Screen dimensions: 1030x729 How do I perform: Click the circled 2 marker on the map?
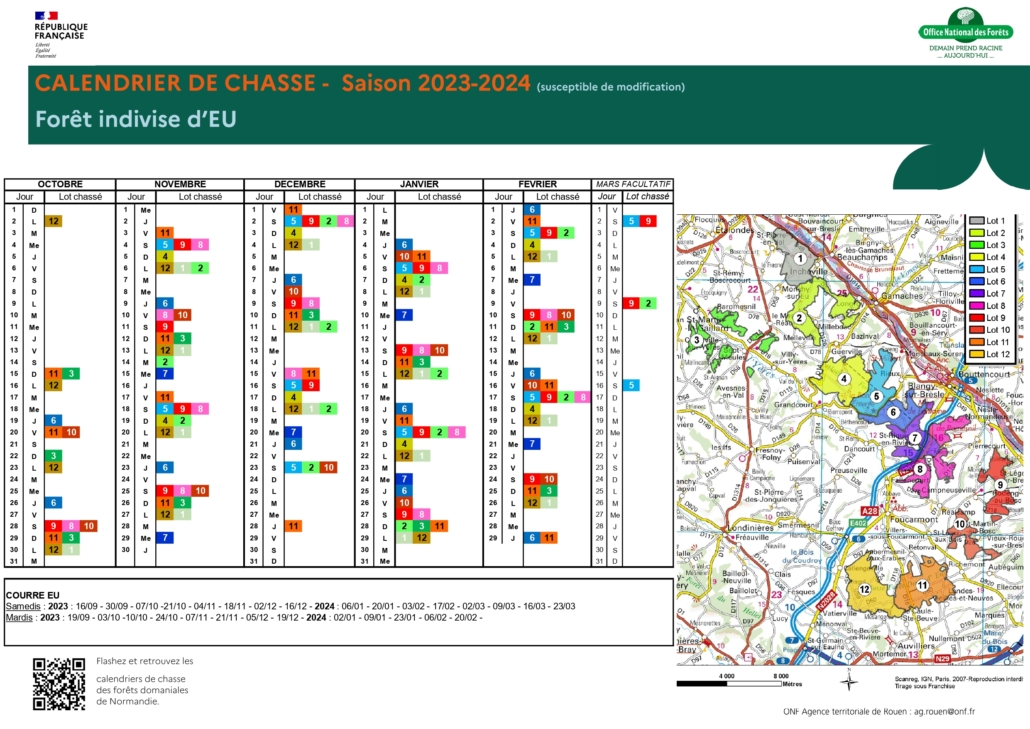[799, 318]
